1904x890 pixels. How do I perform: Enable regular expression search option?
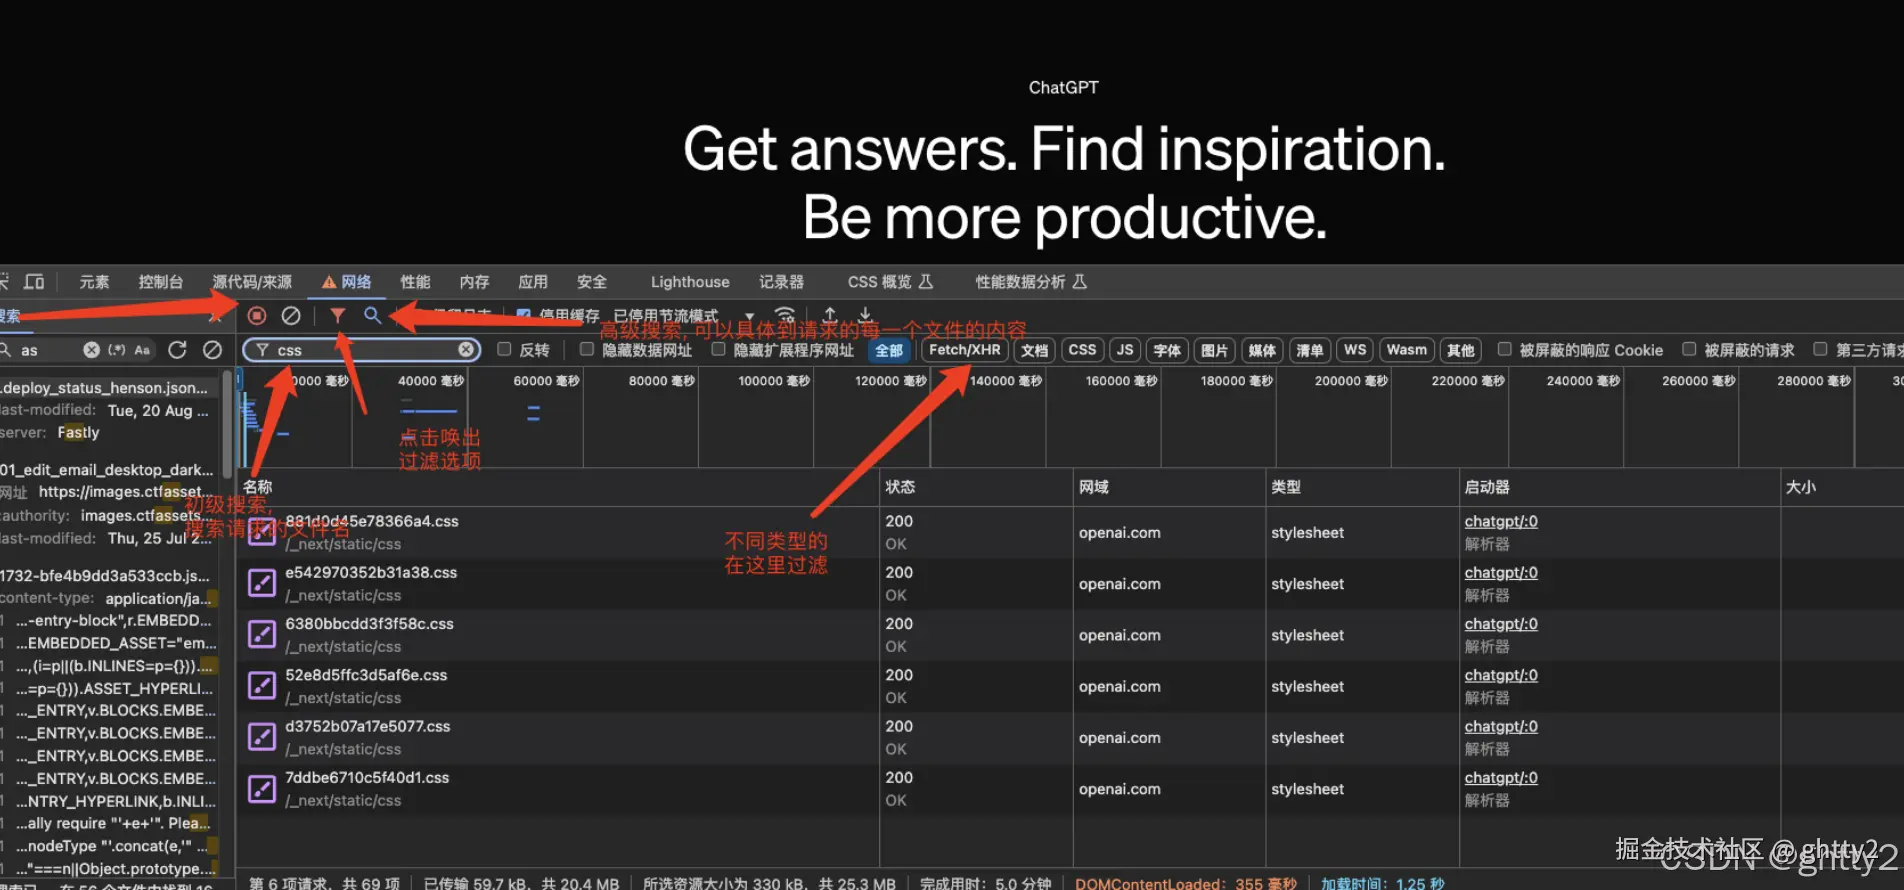click(x=117, y=350)
